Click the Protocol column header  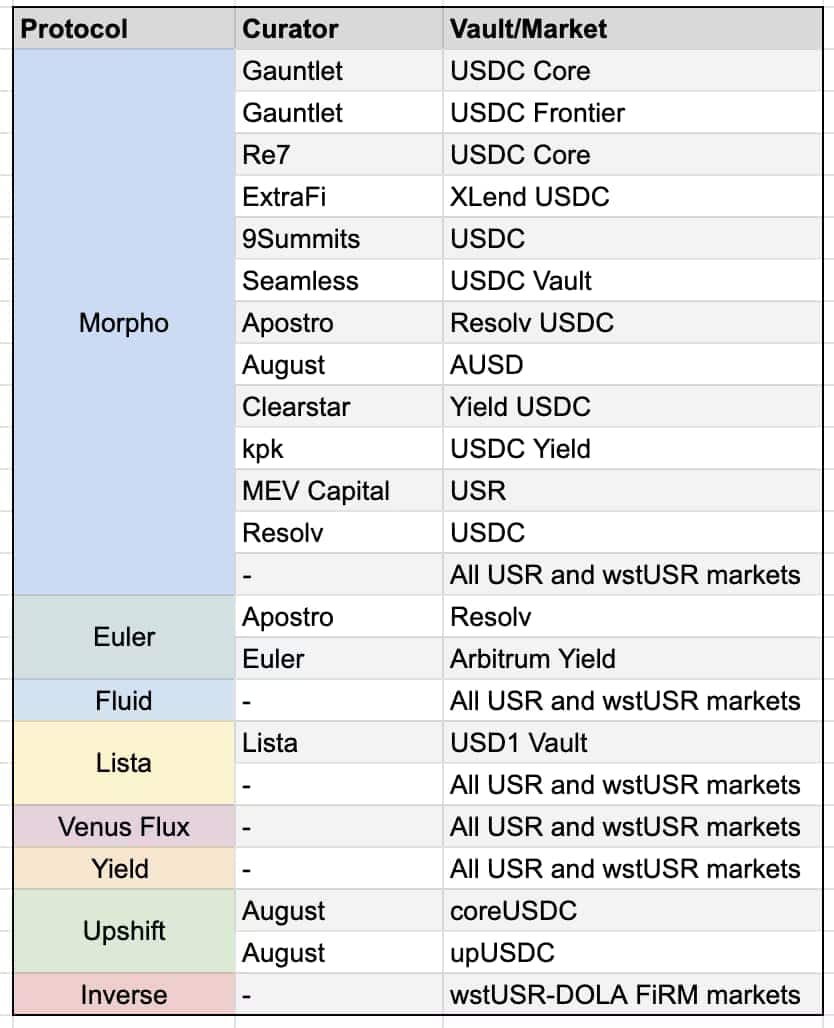pos(74,29)
